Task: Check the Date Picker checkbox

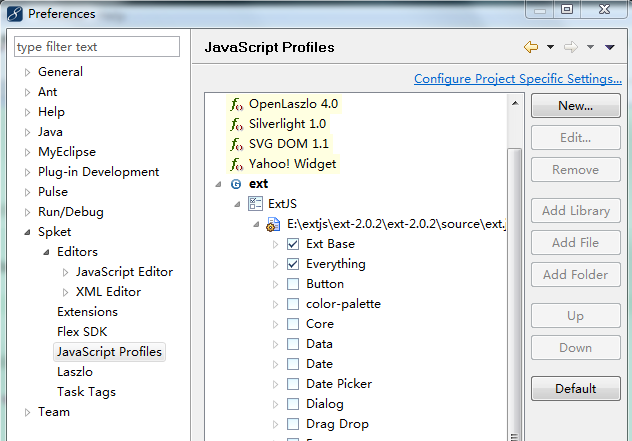Action: [293, 384]
